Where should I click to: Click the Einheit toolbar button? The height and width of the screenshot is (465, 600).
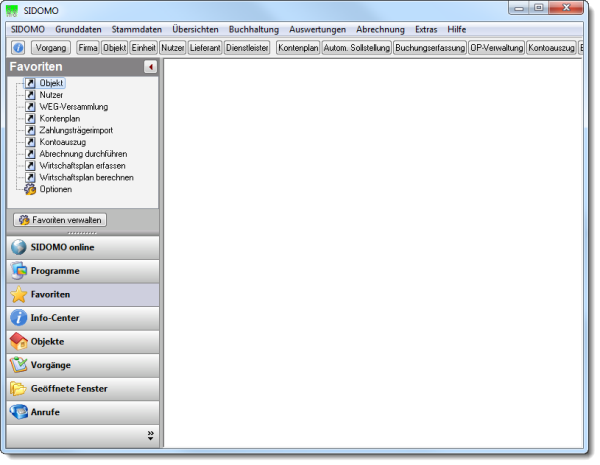pyautogui.click(x=143, y=48)
